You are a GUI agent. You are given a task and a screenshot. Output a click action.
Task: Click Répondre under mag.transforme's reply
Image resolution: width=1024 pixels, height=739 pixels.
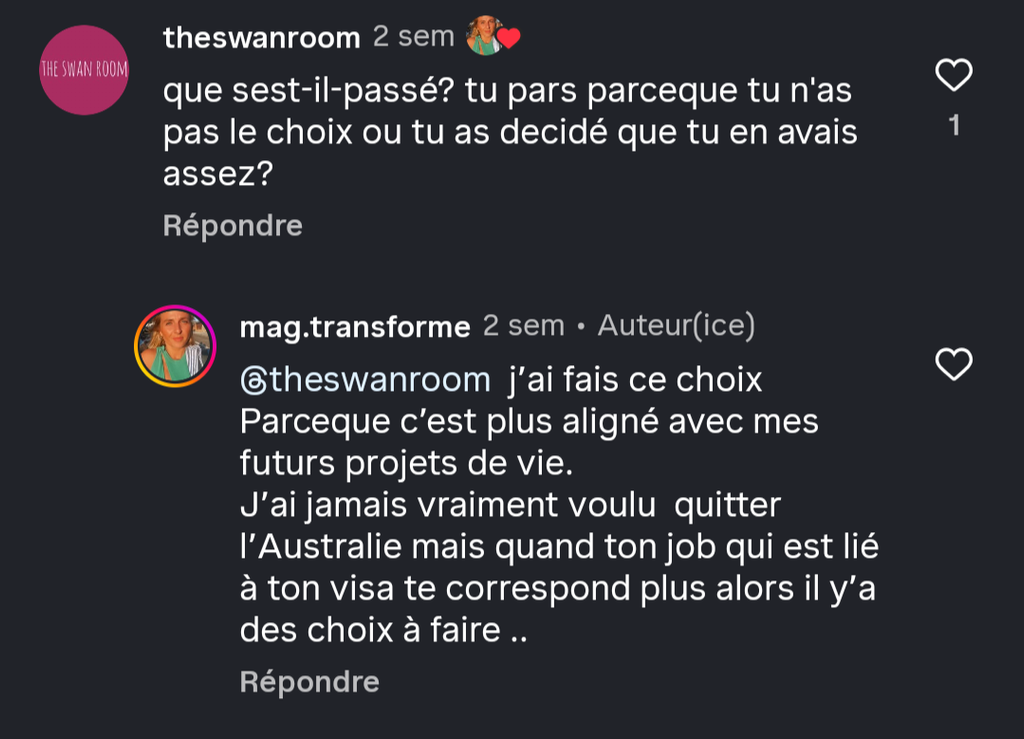[x=310, y=682]
